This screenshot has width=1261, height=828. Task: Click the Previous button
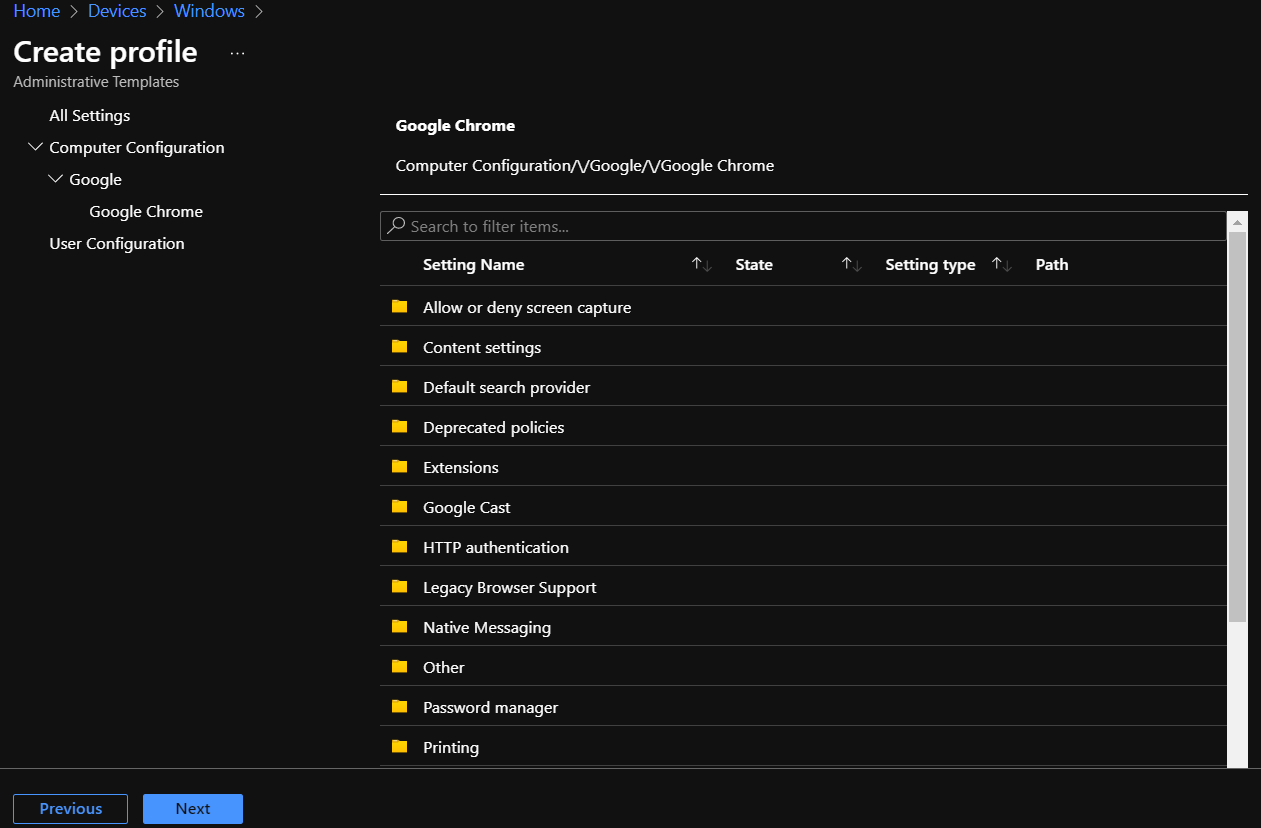tap(70, 809)
